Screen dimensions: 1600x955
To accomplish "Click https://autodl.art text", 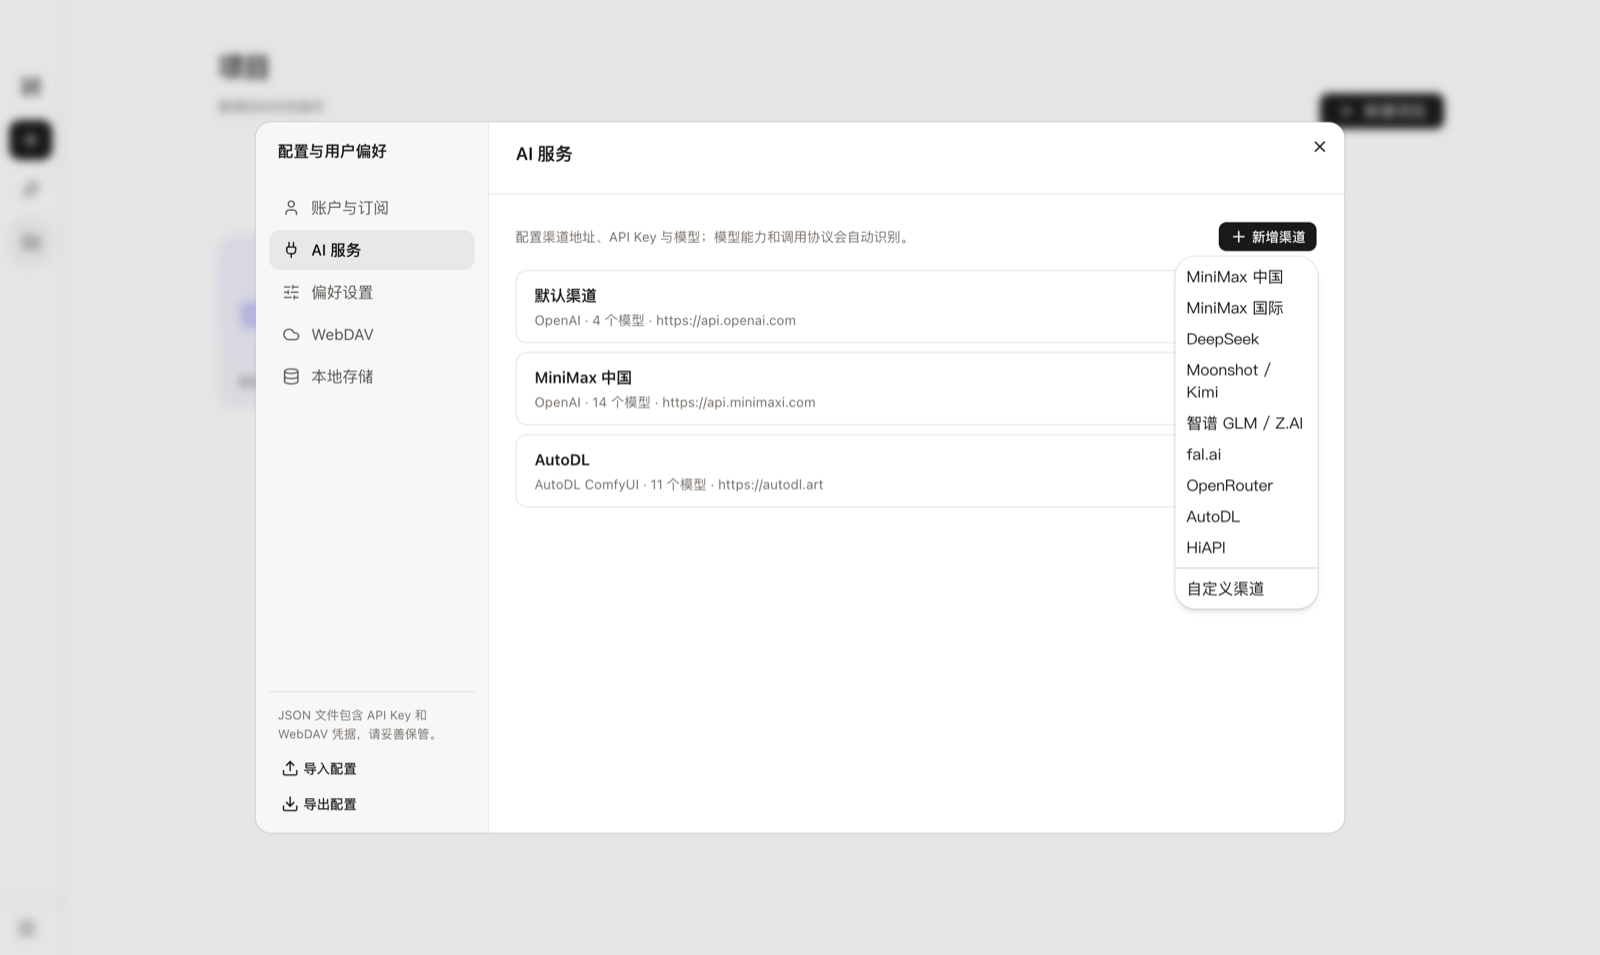I will 771,485.
